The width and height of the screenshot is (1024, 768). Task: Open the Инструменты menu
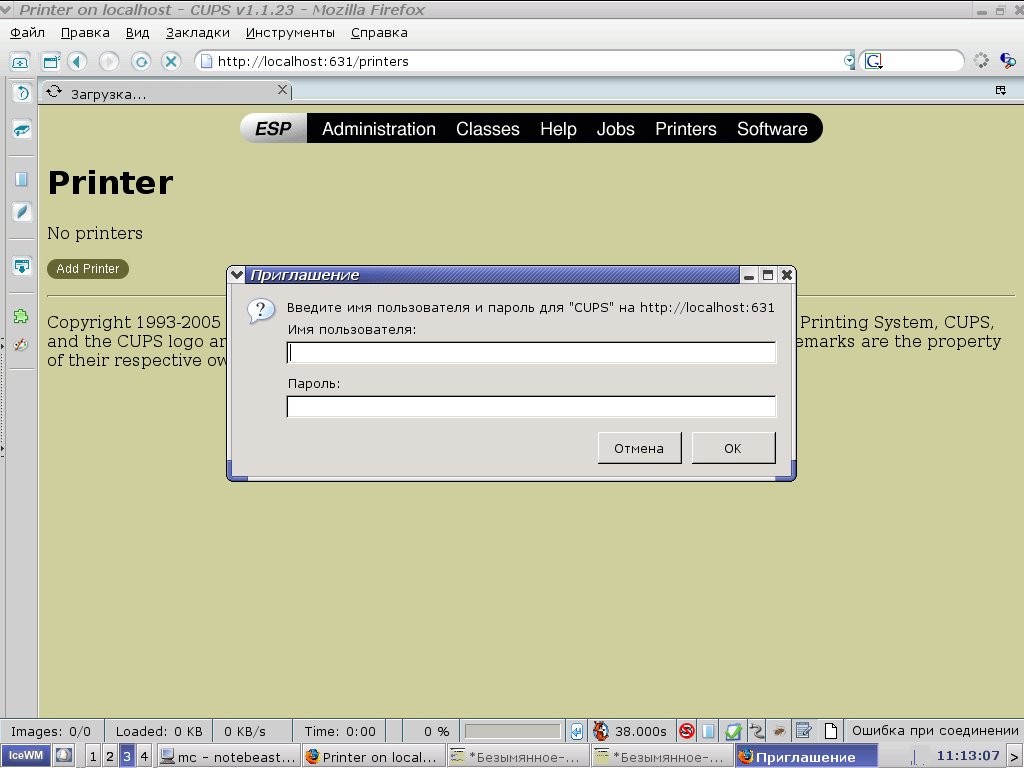(x=290, y=33)
